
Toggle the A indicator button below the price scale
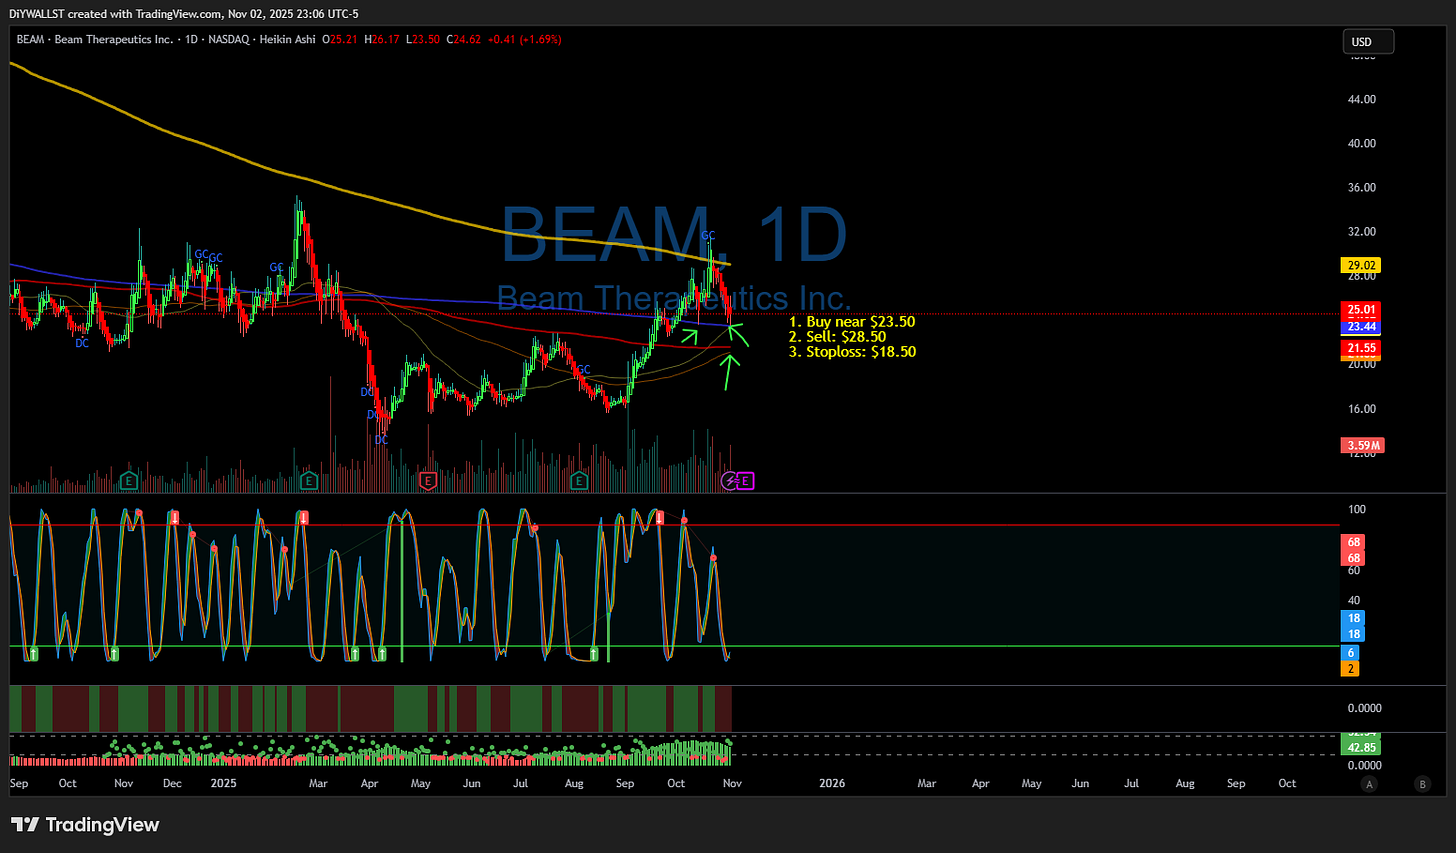[x=1368, y=784]
